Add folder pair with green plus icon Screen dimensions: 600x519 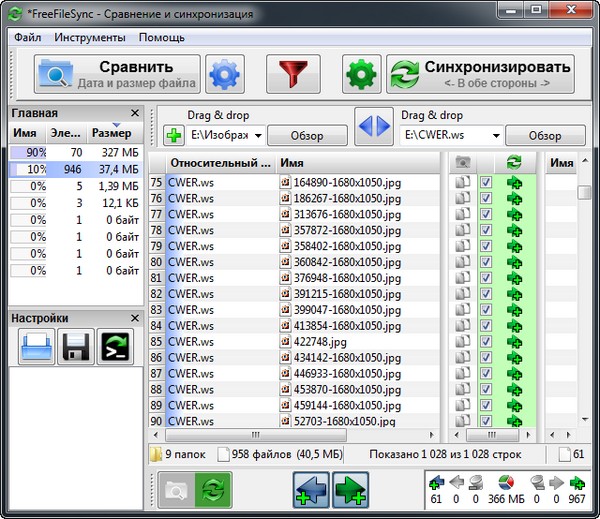173,135
